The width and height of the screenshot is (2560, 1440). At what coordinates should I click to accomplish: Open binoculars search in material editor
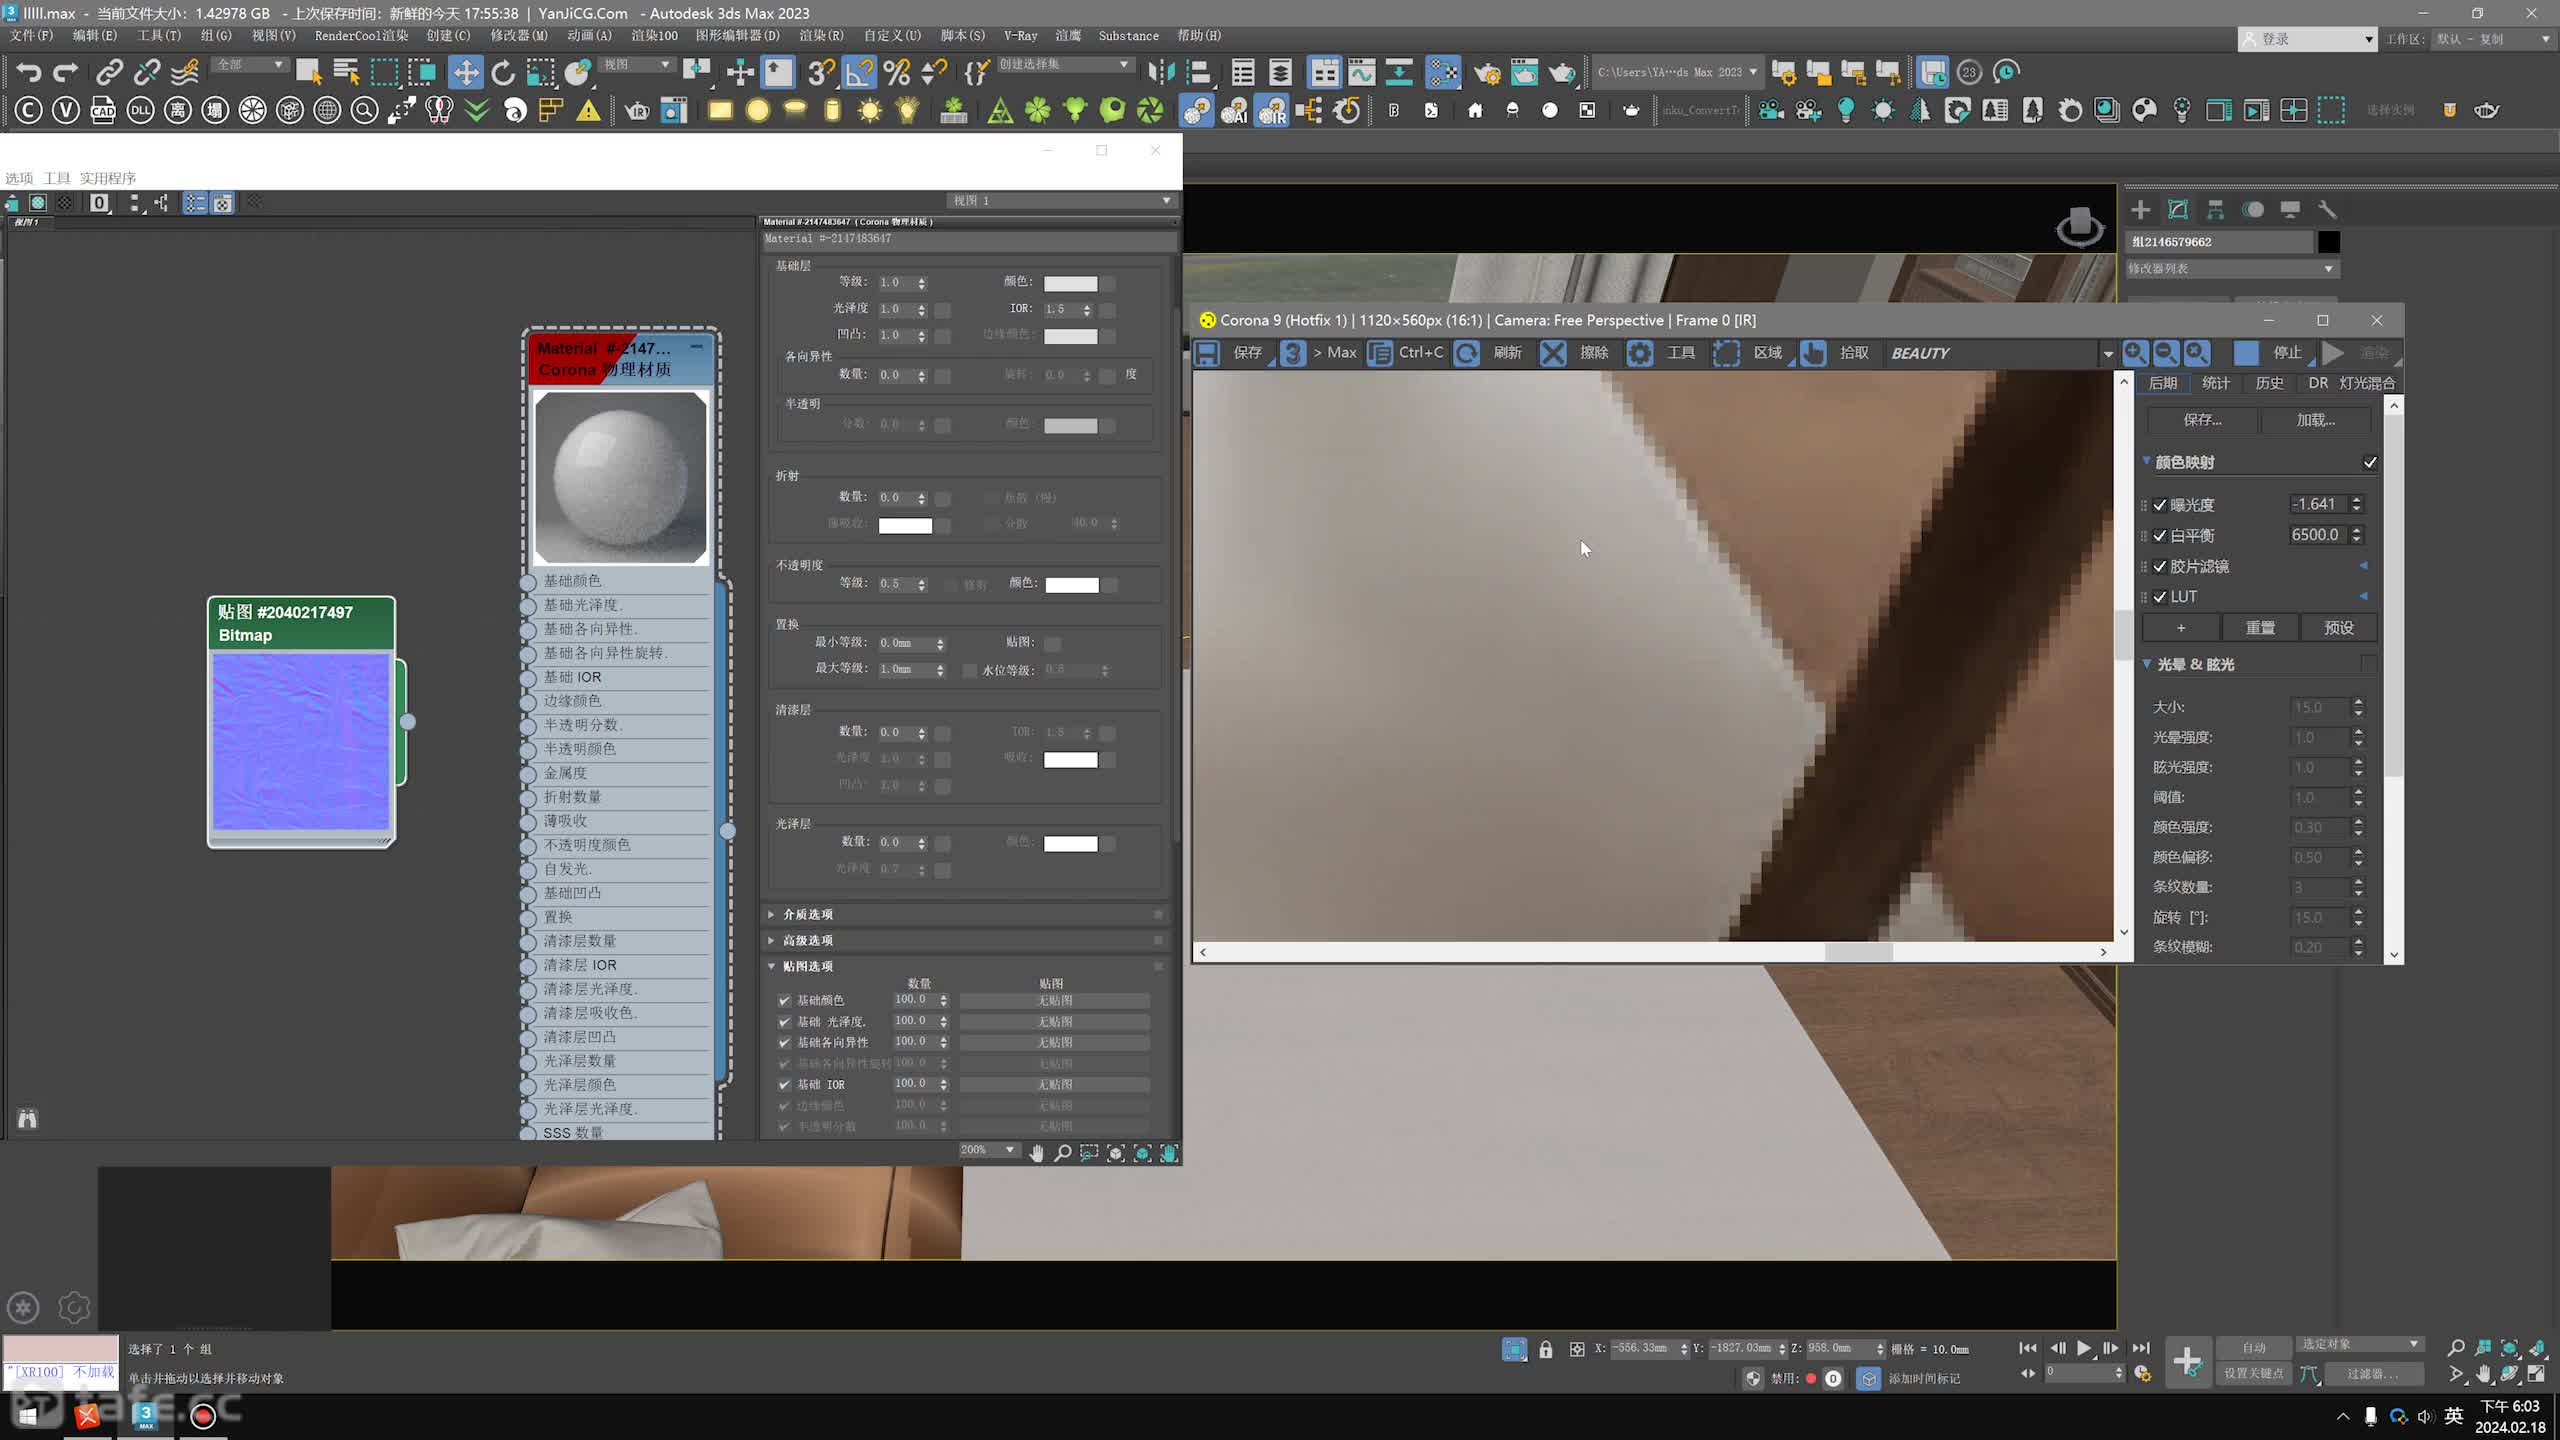point(27,1119)
